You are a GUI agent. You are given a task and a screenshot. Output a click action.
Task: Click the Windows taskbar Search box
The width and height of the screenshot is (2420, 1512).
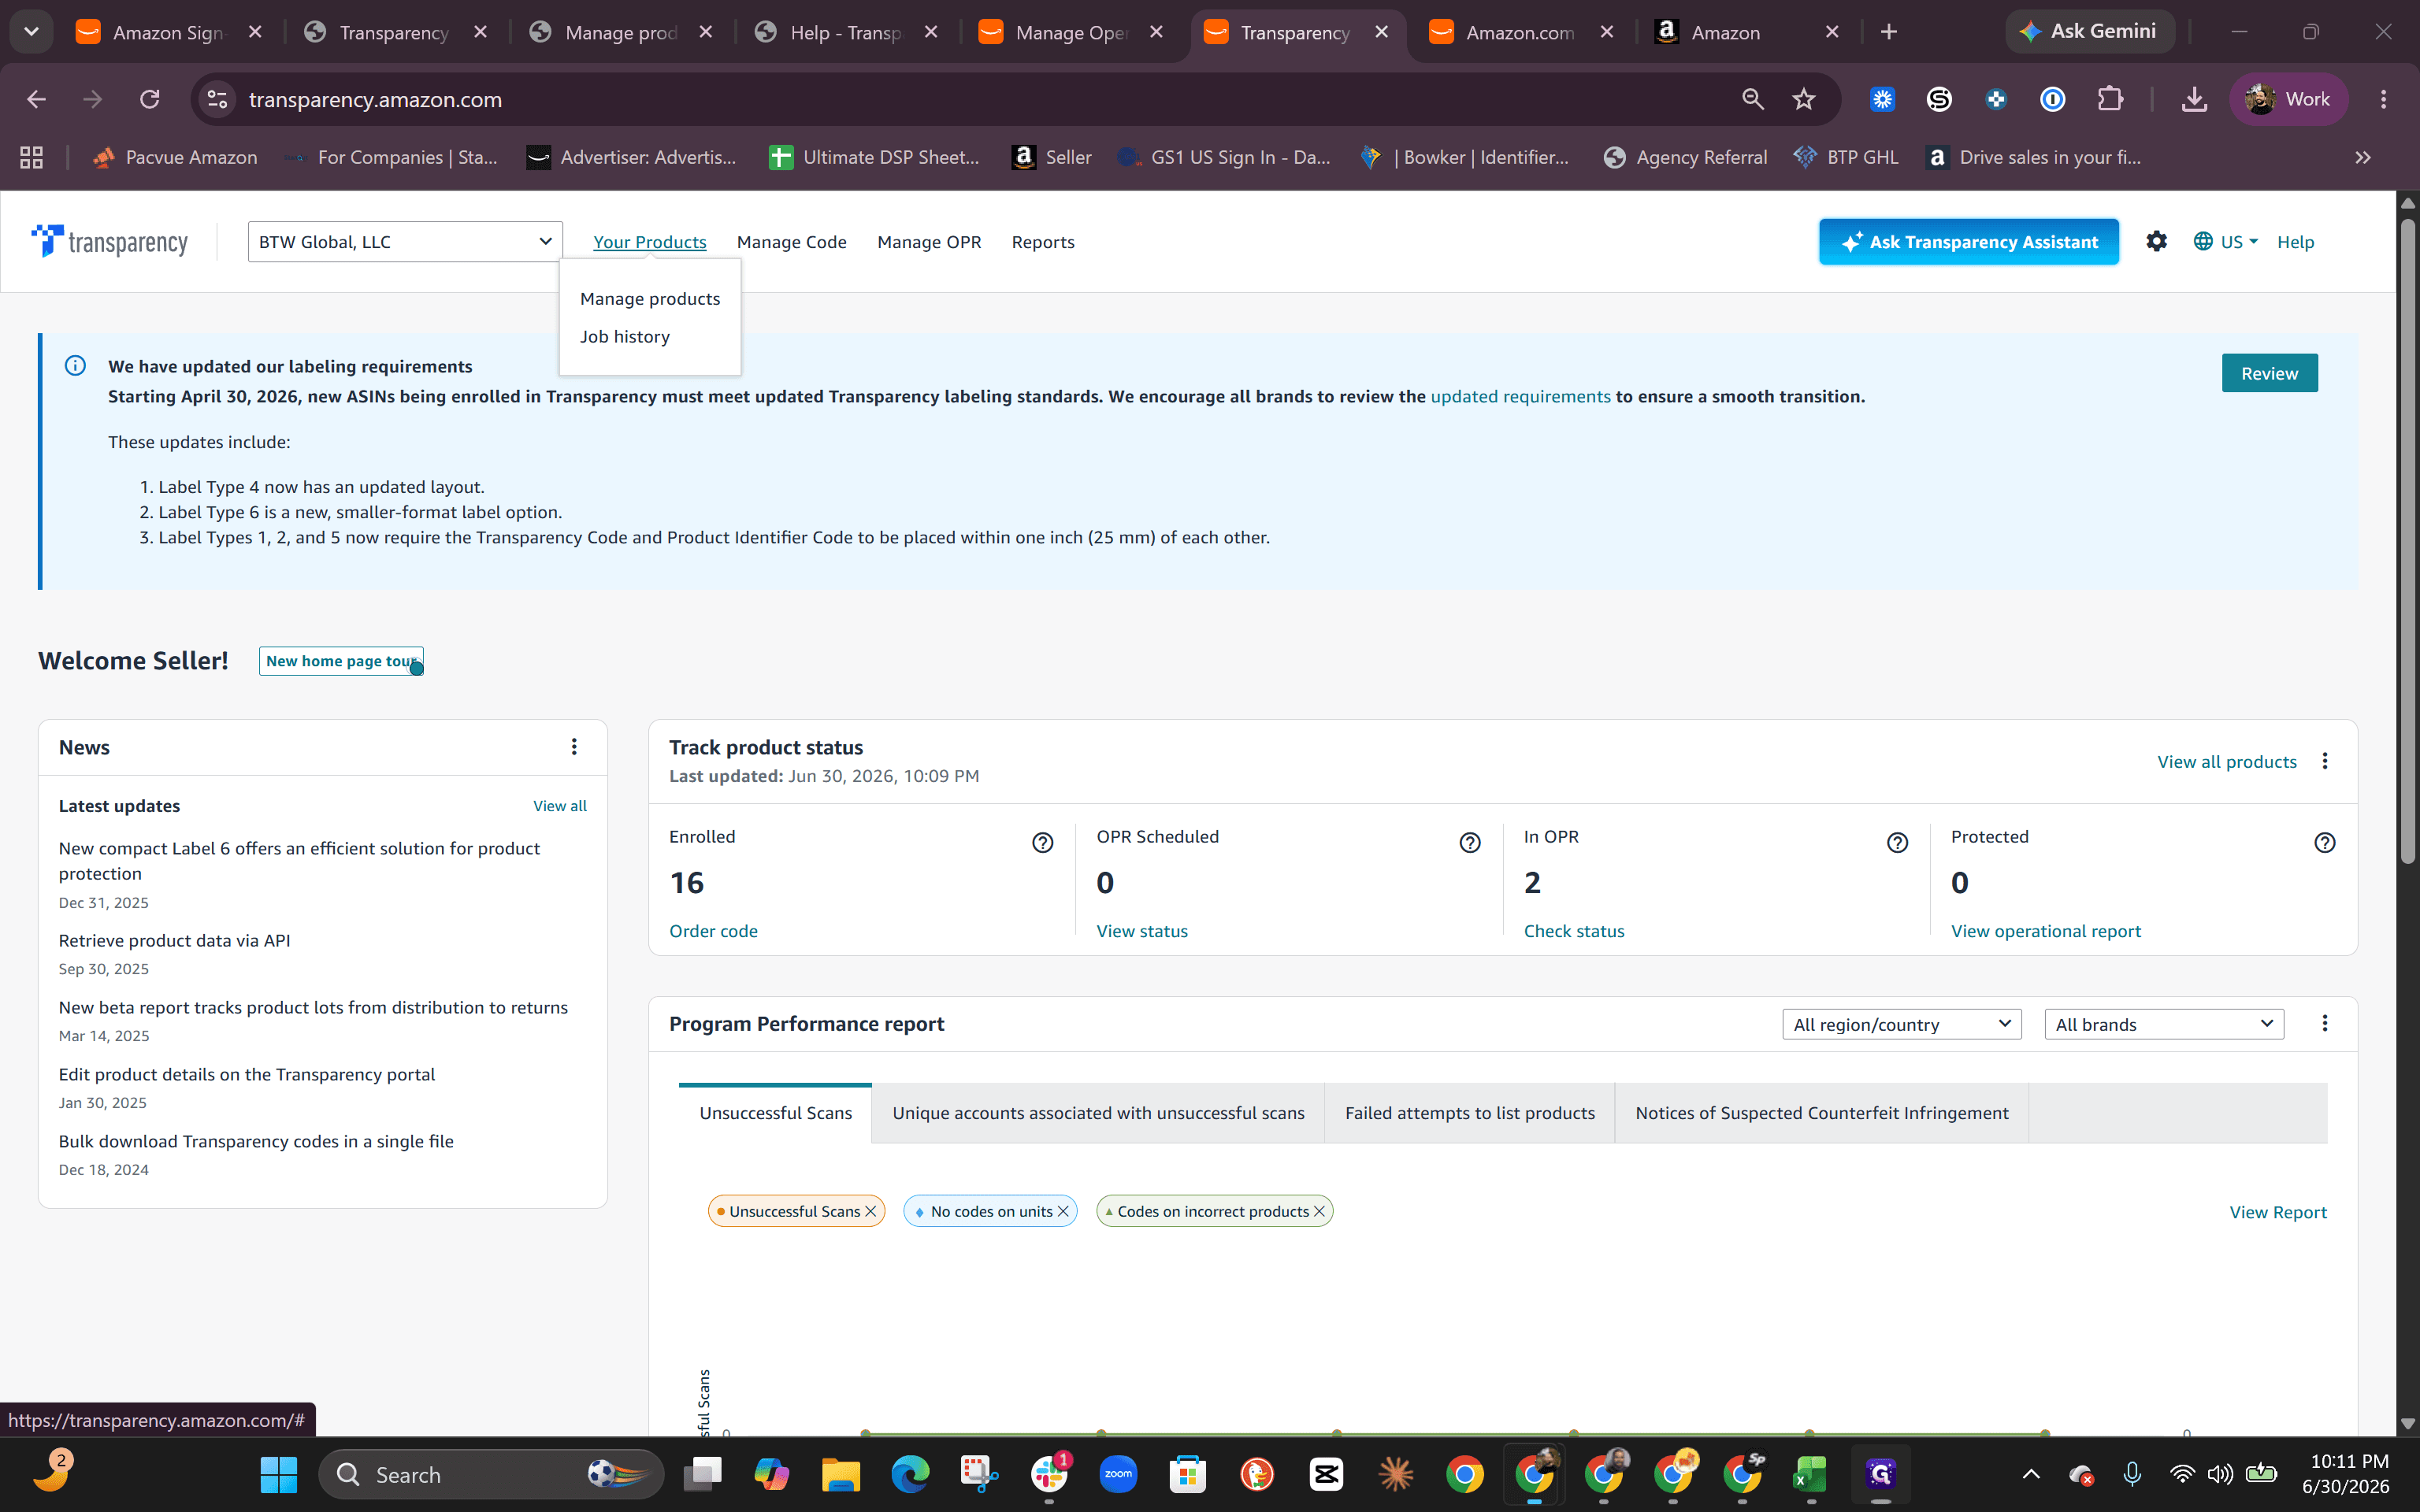click(x=491, y=1474)
